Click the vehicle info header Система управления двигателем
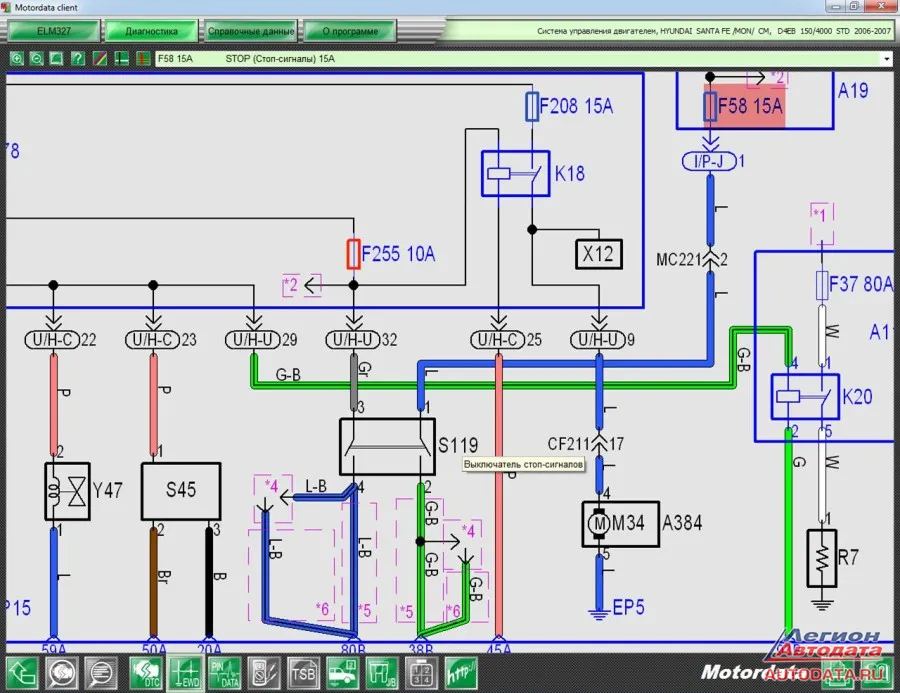Viewport: 900px width, 693px height. 714,31
